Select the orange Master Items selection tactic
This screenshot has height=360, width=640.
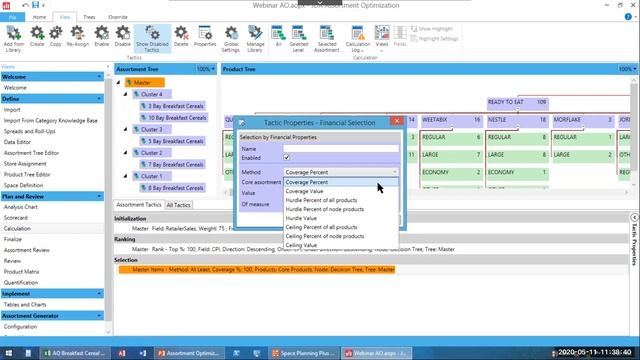[257, 269]
